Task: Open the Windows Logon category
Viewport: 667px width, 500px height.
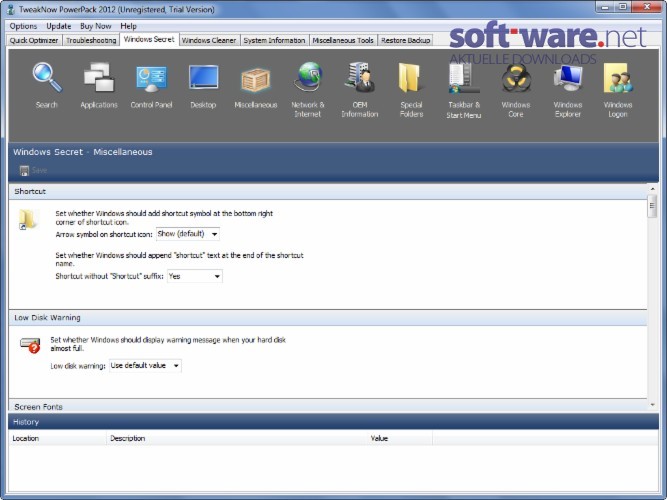Action: pyautogui.click(x=618, y=78)
